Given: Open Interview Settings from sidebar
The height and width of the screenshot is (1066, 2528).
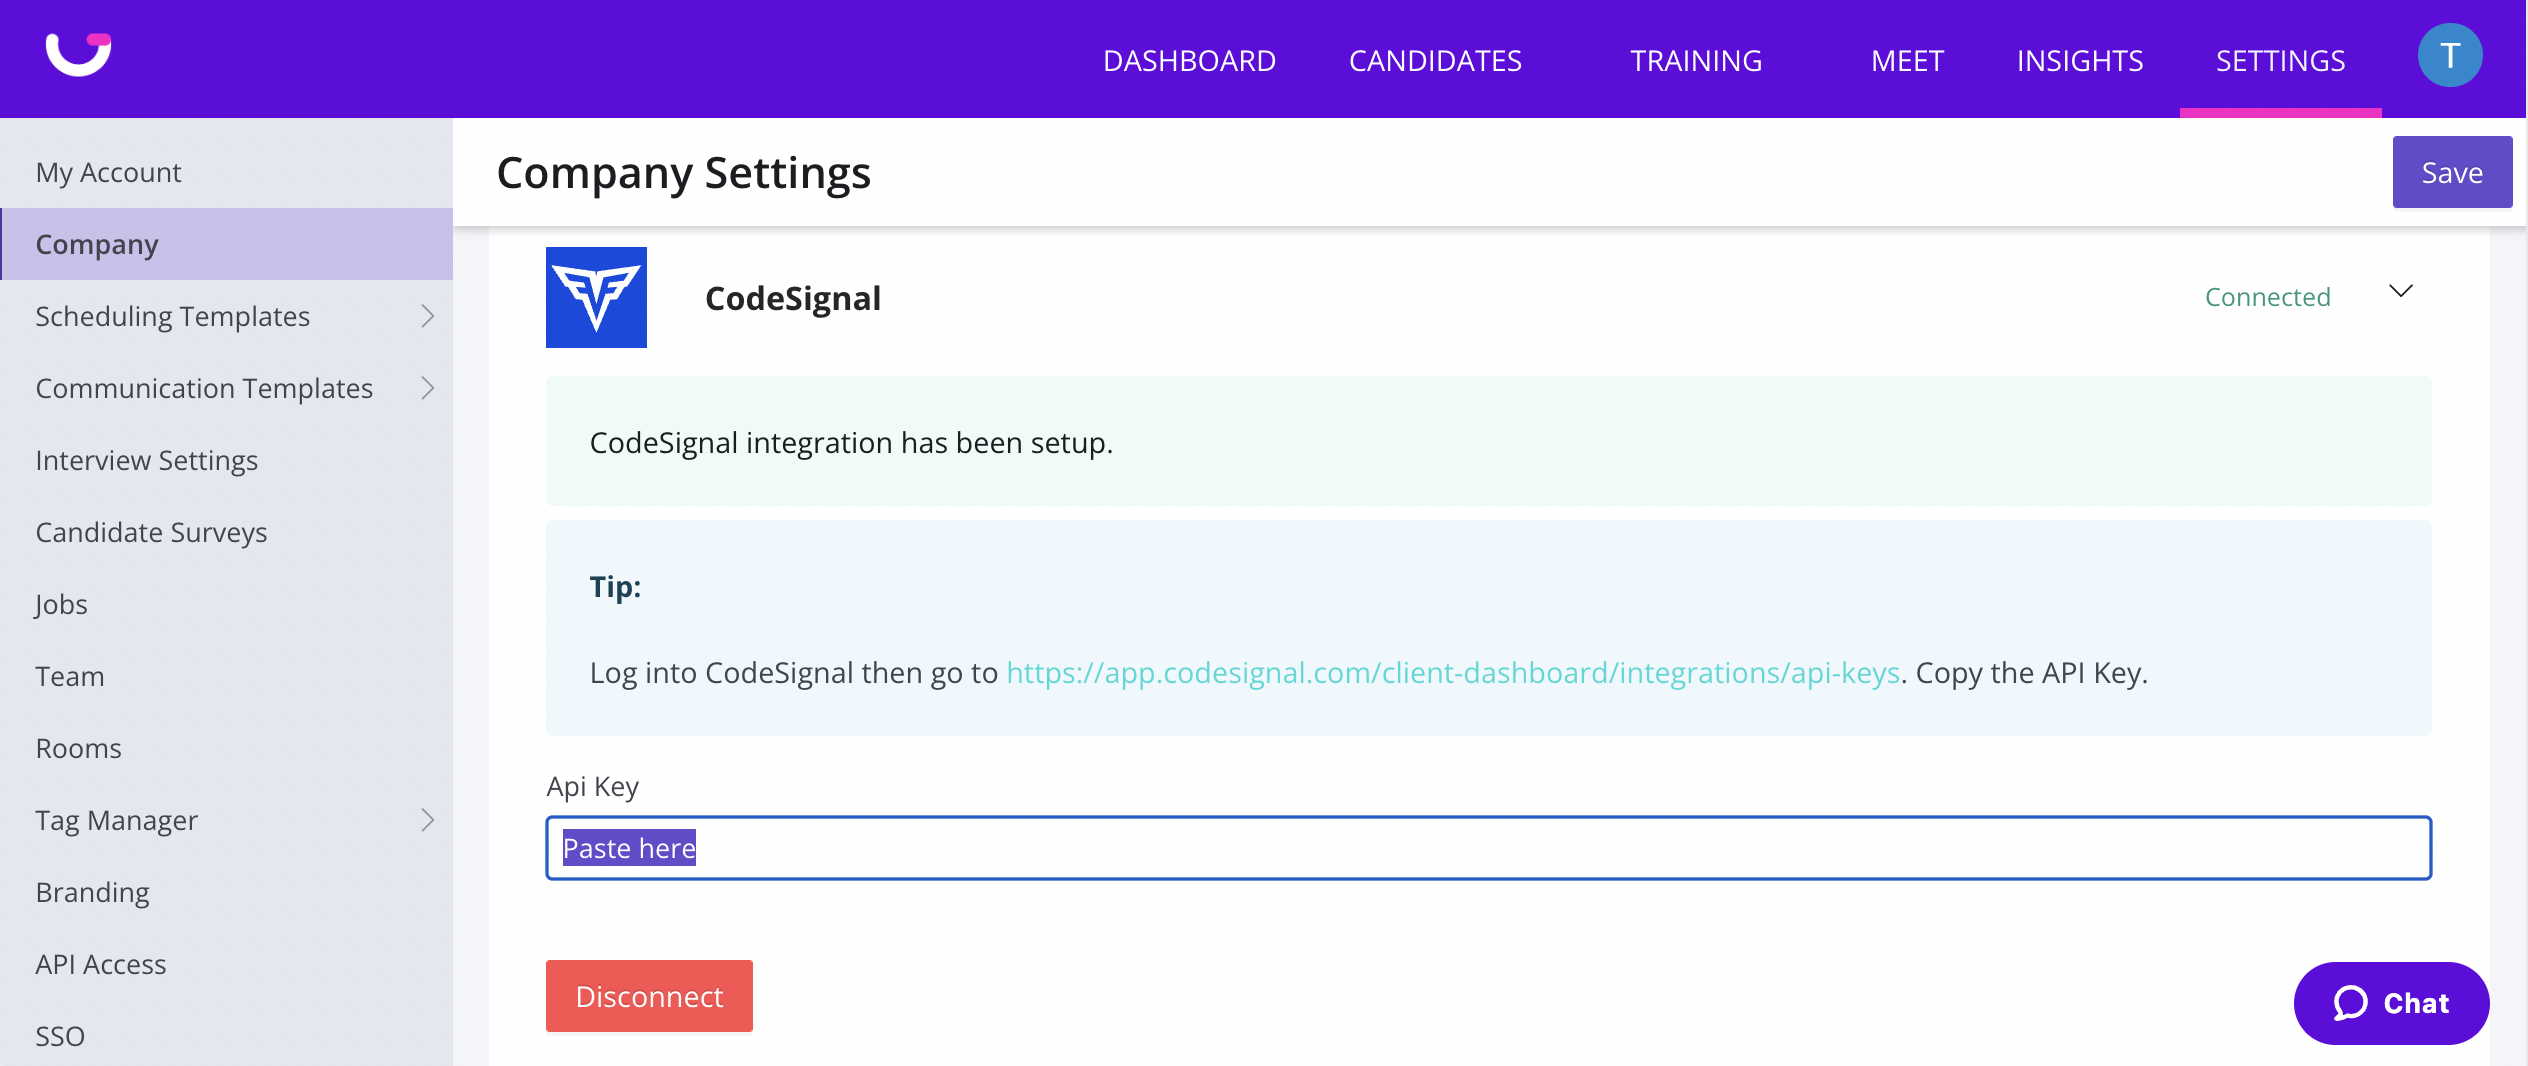Looking at the screenshot, I should [x=146, y=460].
